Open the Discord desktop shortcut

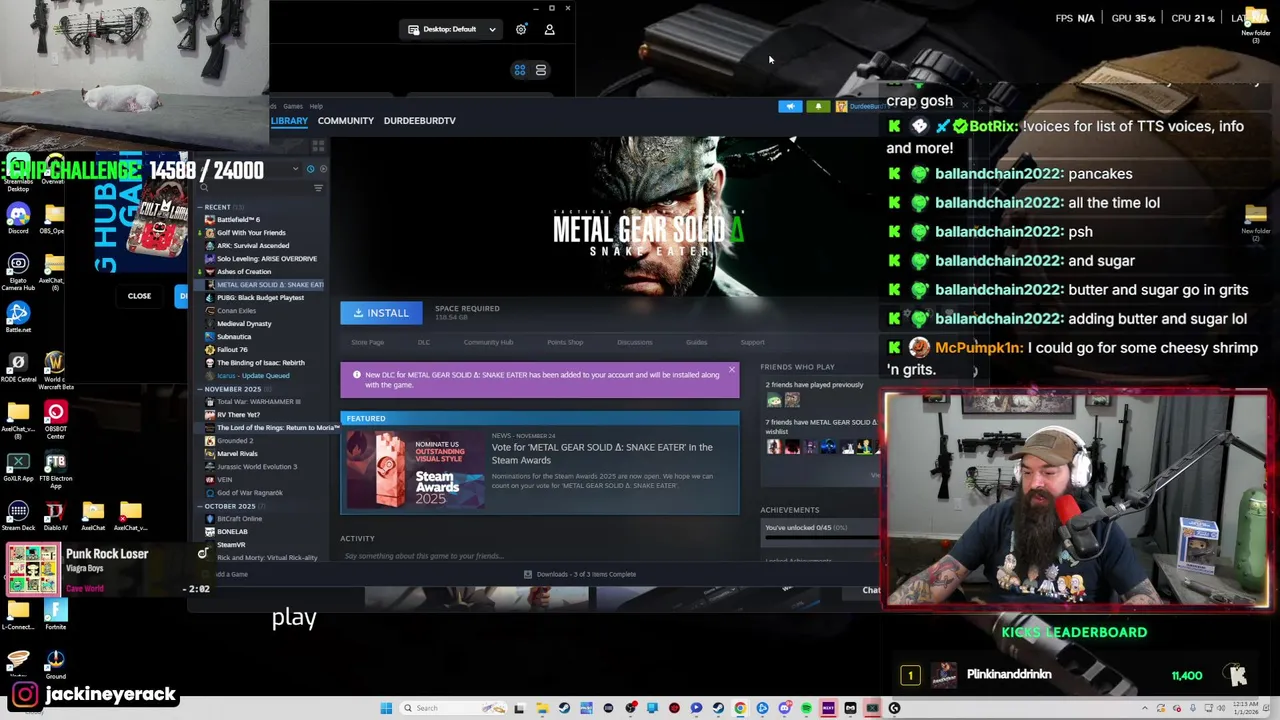tap(18, 219)
